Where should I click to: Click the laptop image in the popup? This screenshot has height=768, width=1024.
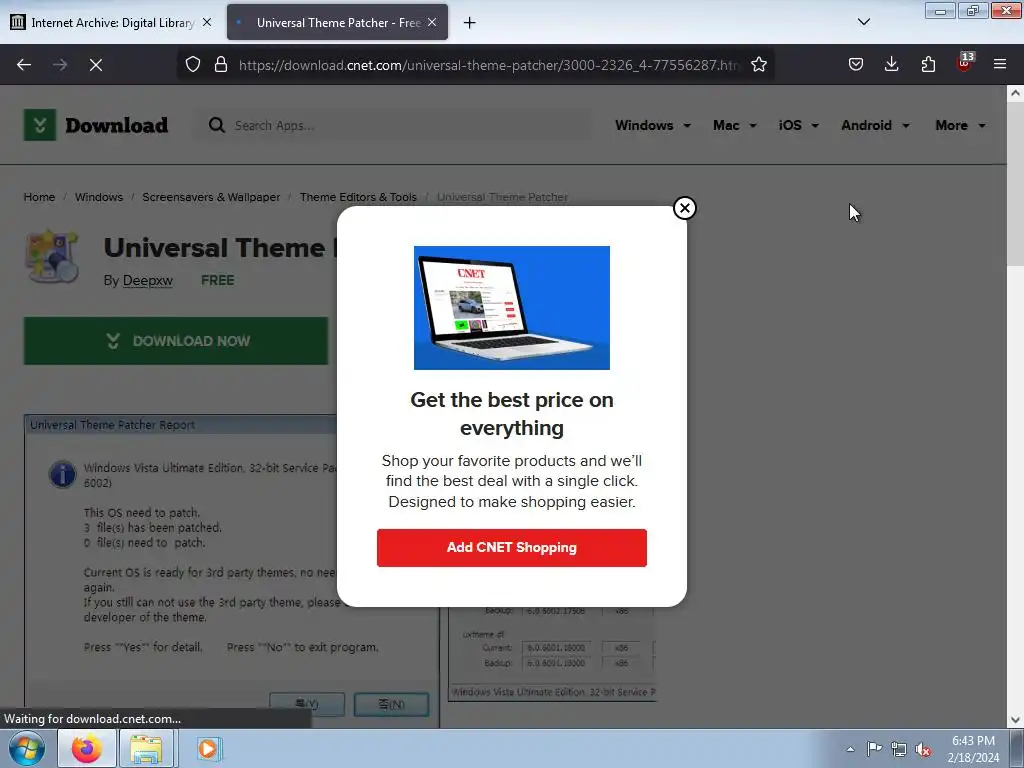coord(511,308)
